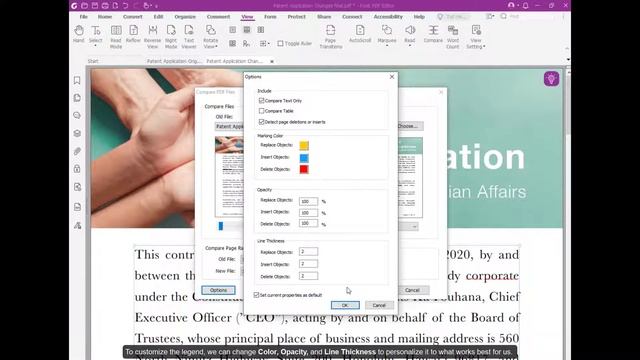Screen dimensions: 640x360
Task: Switch to Read Mode
Action: [116, 37]
